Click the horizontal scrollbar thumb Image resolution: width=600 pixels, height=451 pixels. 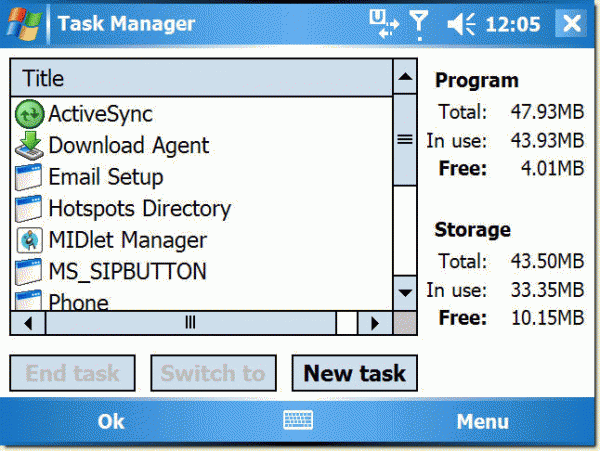[x=190, y=323]
